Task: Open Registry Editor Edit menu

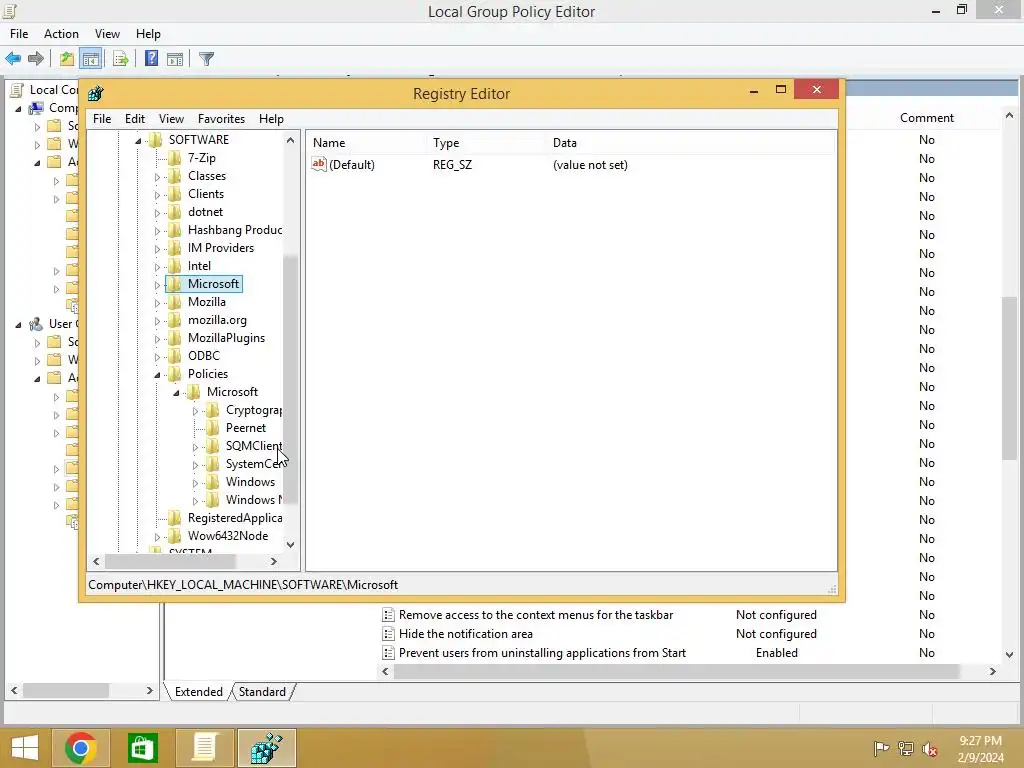Action: [135, 119]
